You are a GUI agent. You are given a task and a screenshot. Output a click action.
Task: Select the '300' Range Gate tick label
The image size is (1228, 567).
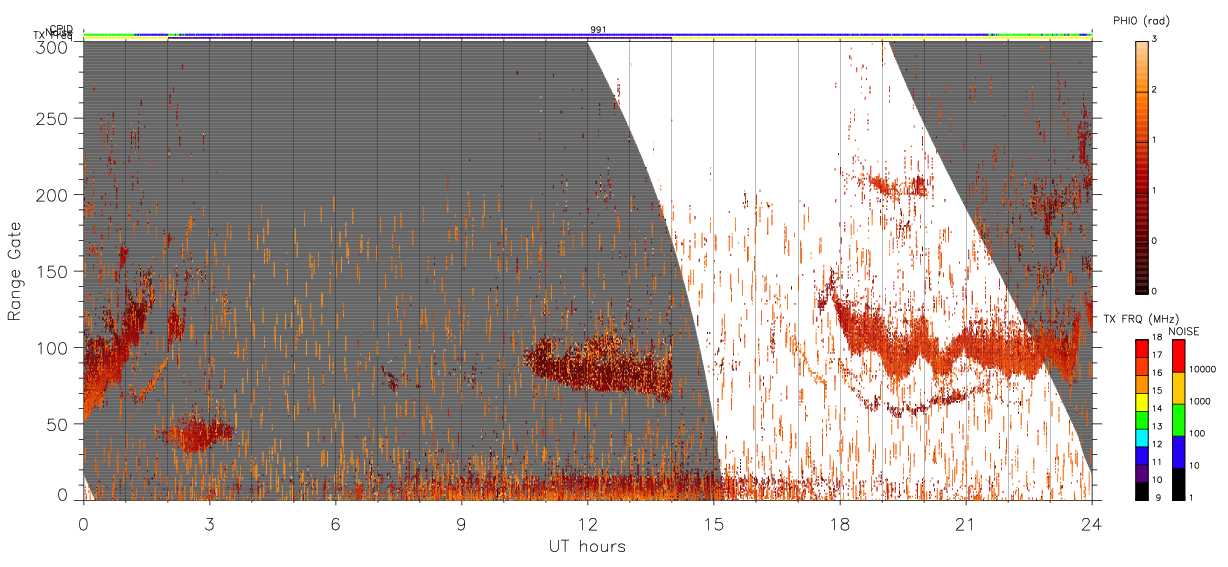tap(53, 46)
